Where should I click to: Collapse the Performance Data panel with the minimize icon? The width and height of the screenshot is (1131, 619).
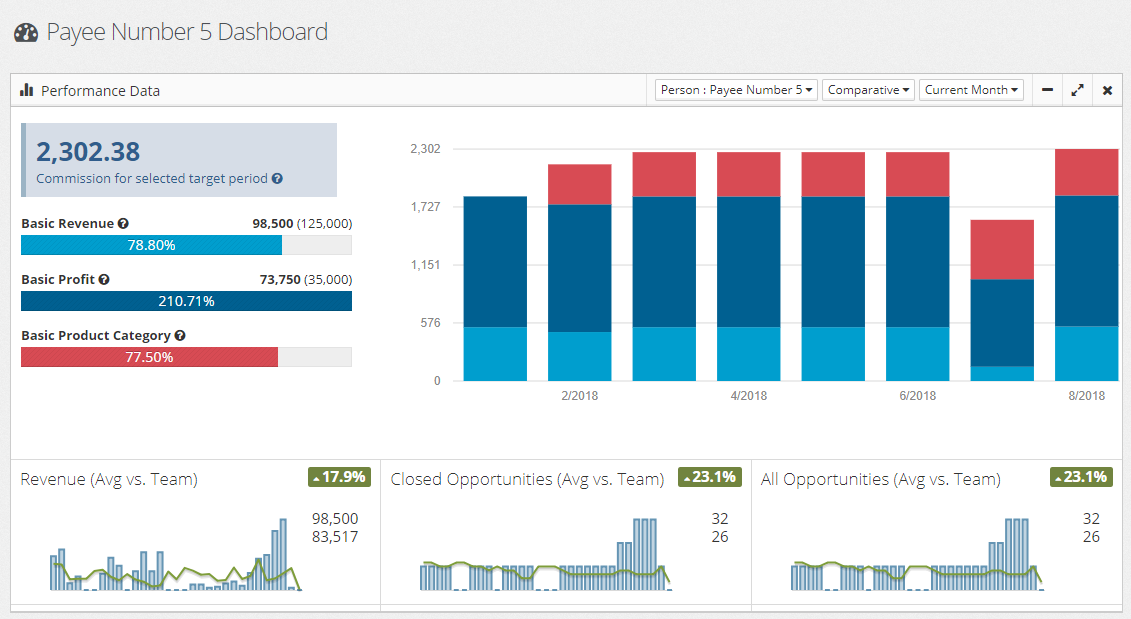pyautogui.click(x=1047, y=90)
